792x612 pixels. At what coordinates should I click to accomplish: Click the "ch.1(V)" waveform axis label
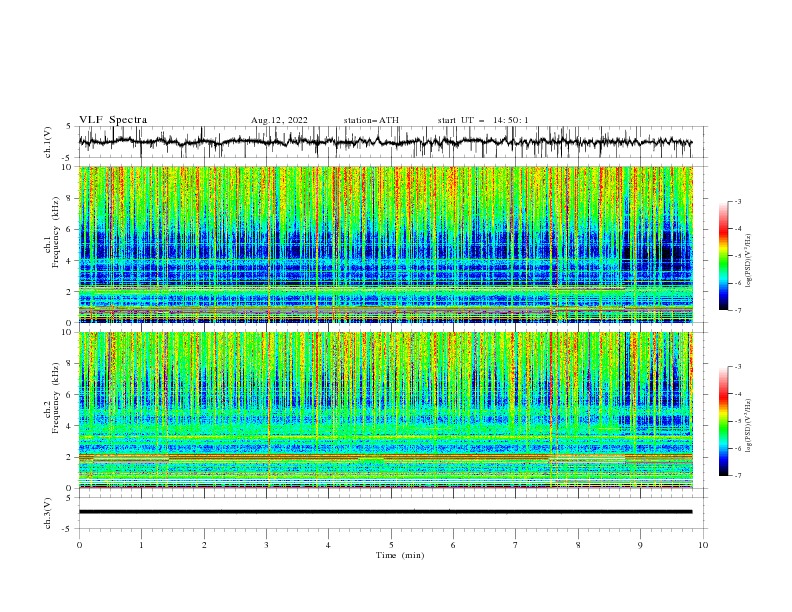pos(48,142)
